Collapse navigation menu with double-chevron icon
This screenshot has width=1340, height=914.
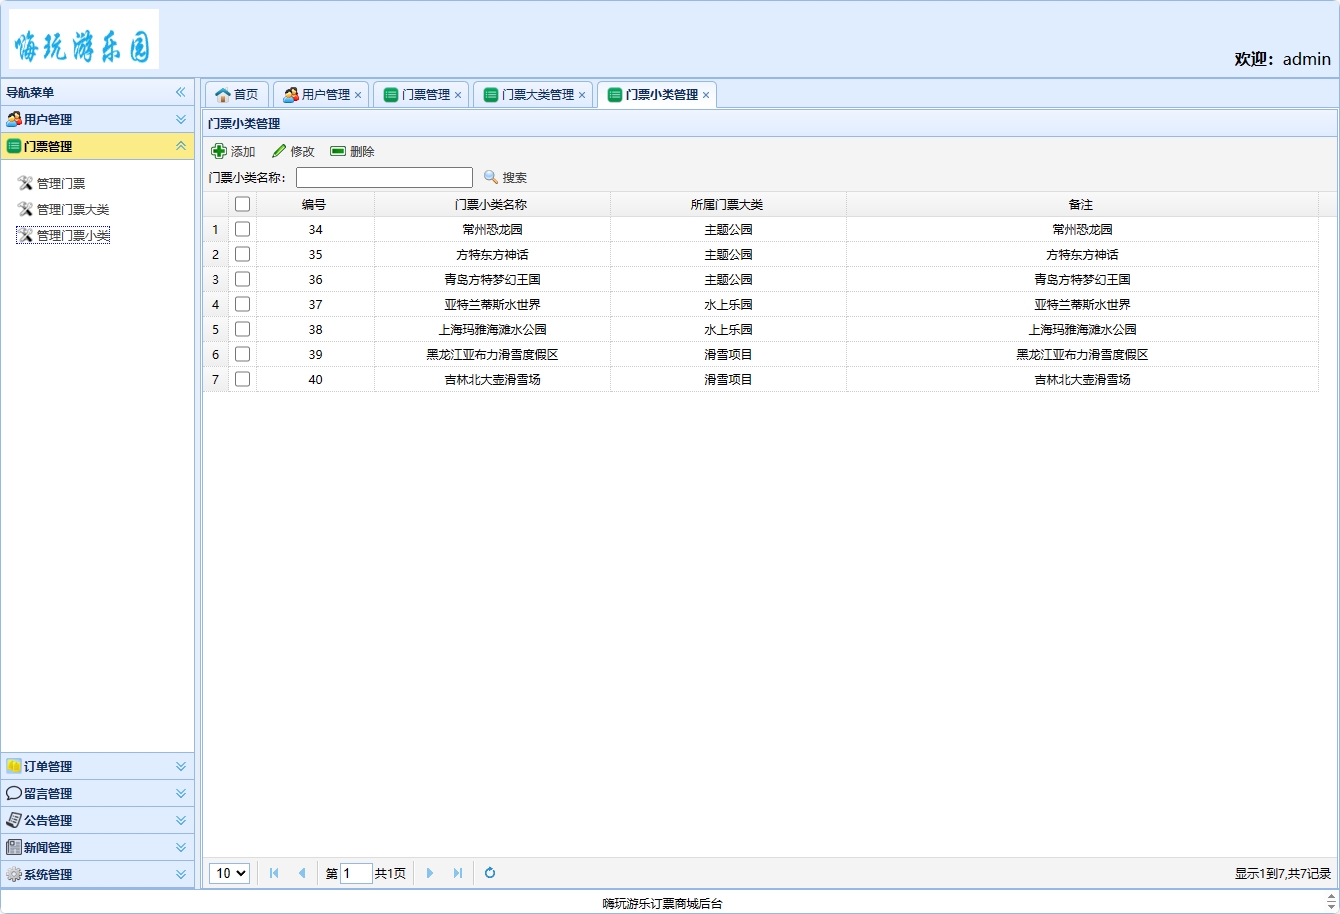click(x=181, y=92)
